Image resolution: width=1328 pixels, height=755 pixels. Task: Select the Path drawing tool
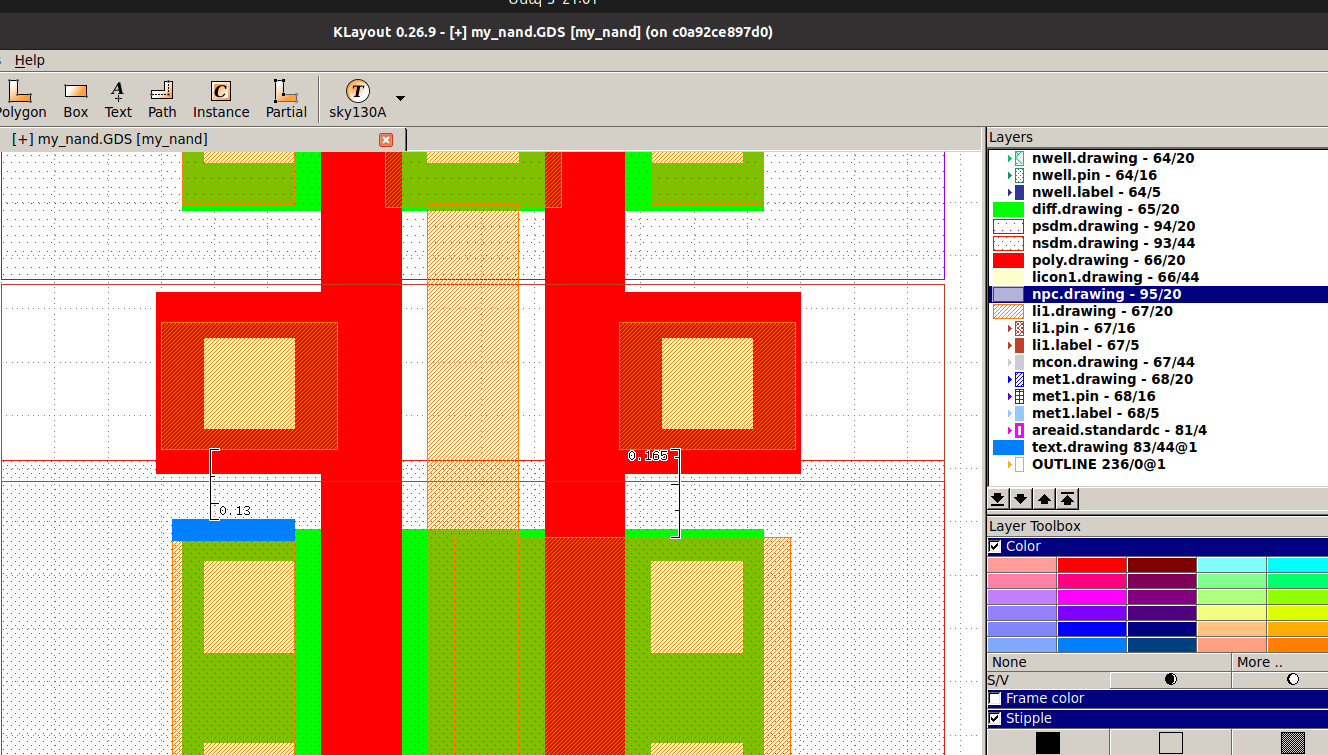coord(162,100)
